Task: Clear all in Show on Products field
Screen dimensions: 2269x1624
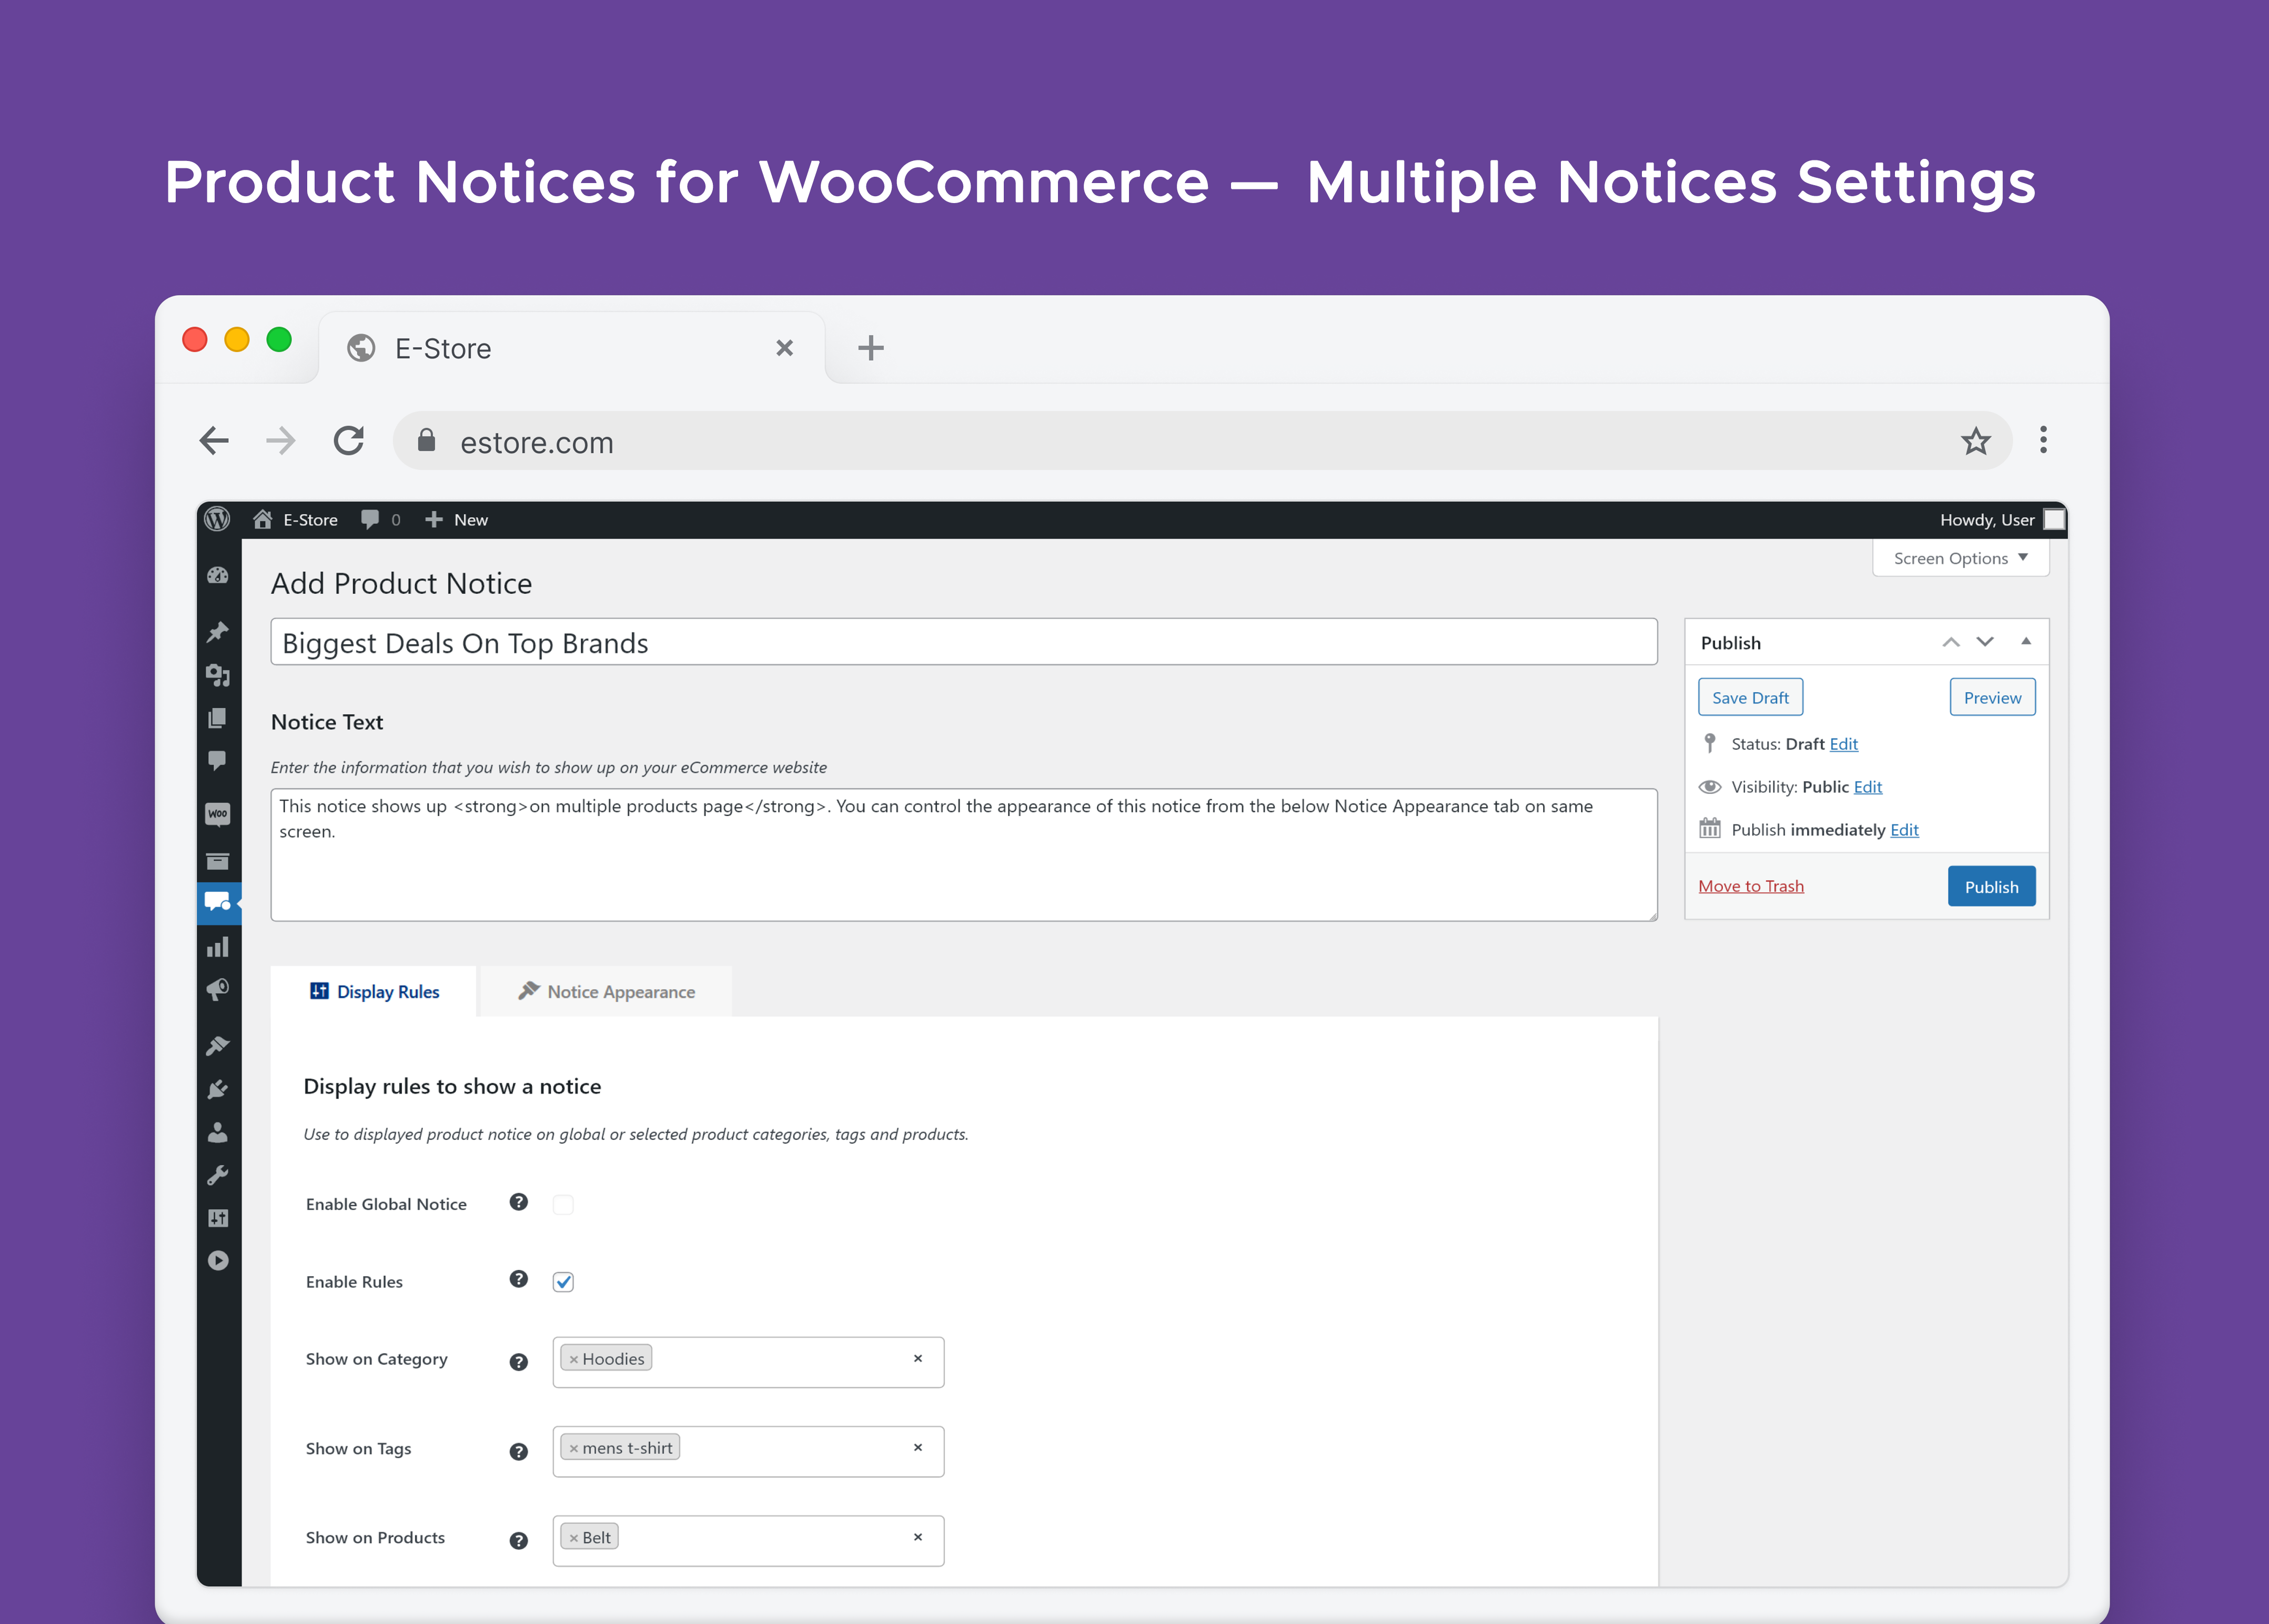Action: 917,1537
